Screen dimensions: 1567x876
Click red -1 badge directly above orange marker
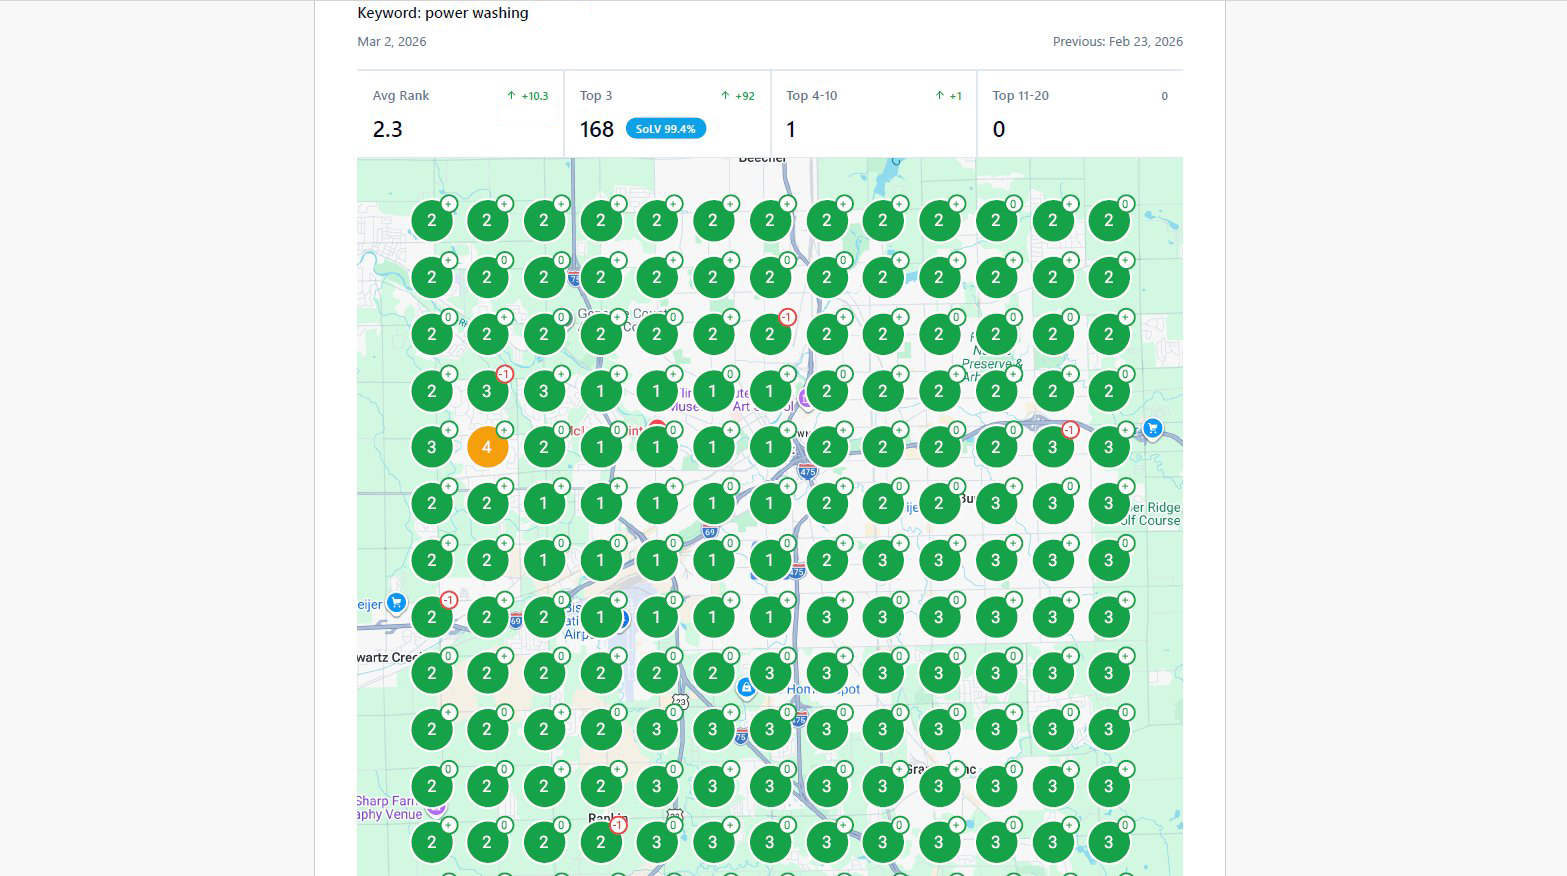505,374
